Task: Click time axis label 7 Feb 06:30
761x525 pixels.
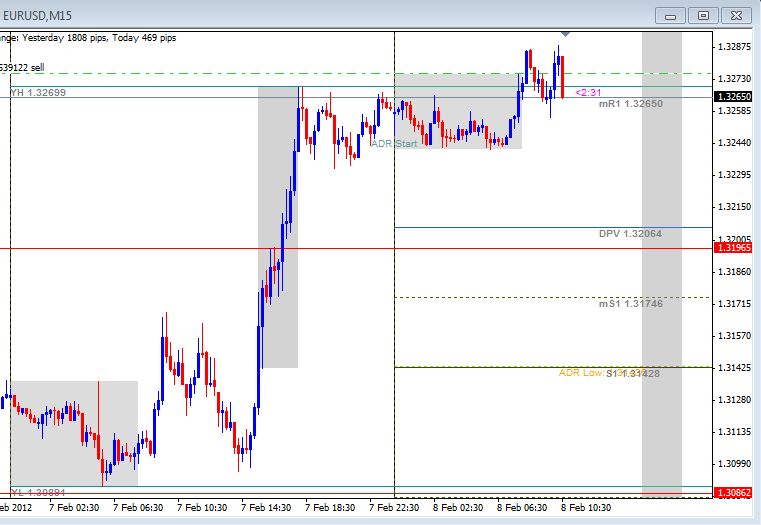Action: 138,508
